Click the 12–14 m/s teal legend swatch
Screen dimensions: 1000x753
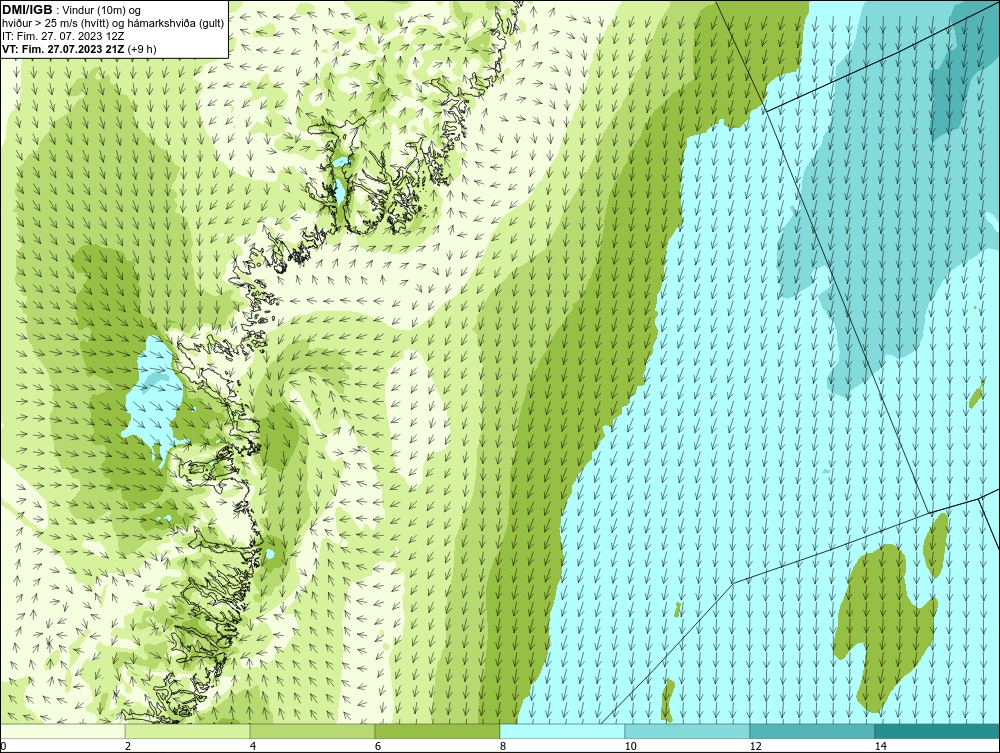812,731
